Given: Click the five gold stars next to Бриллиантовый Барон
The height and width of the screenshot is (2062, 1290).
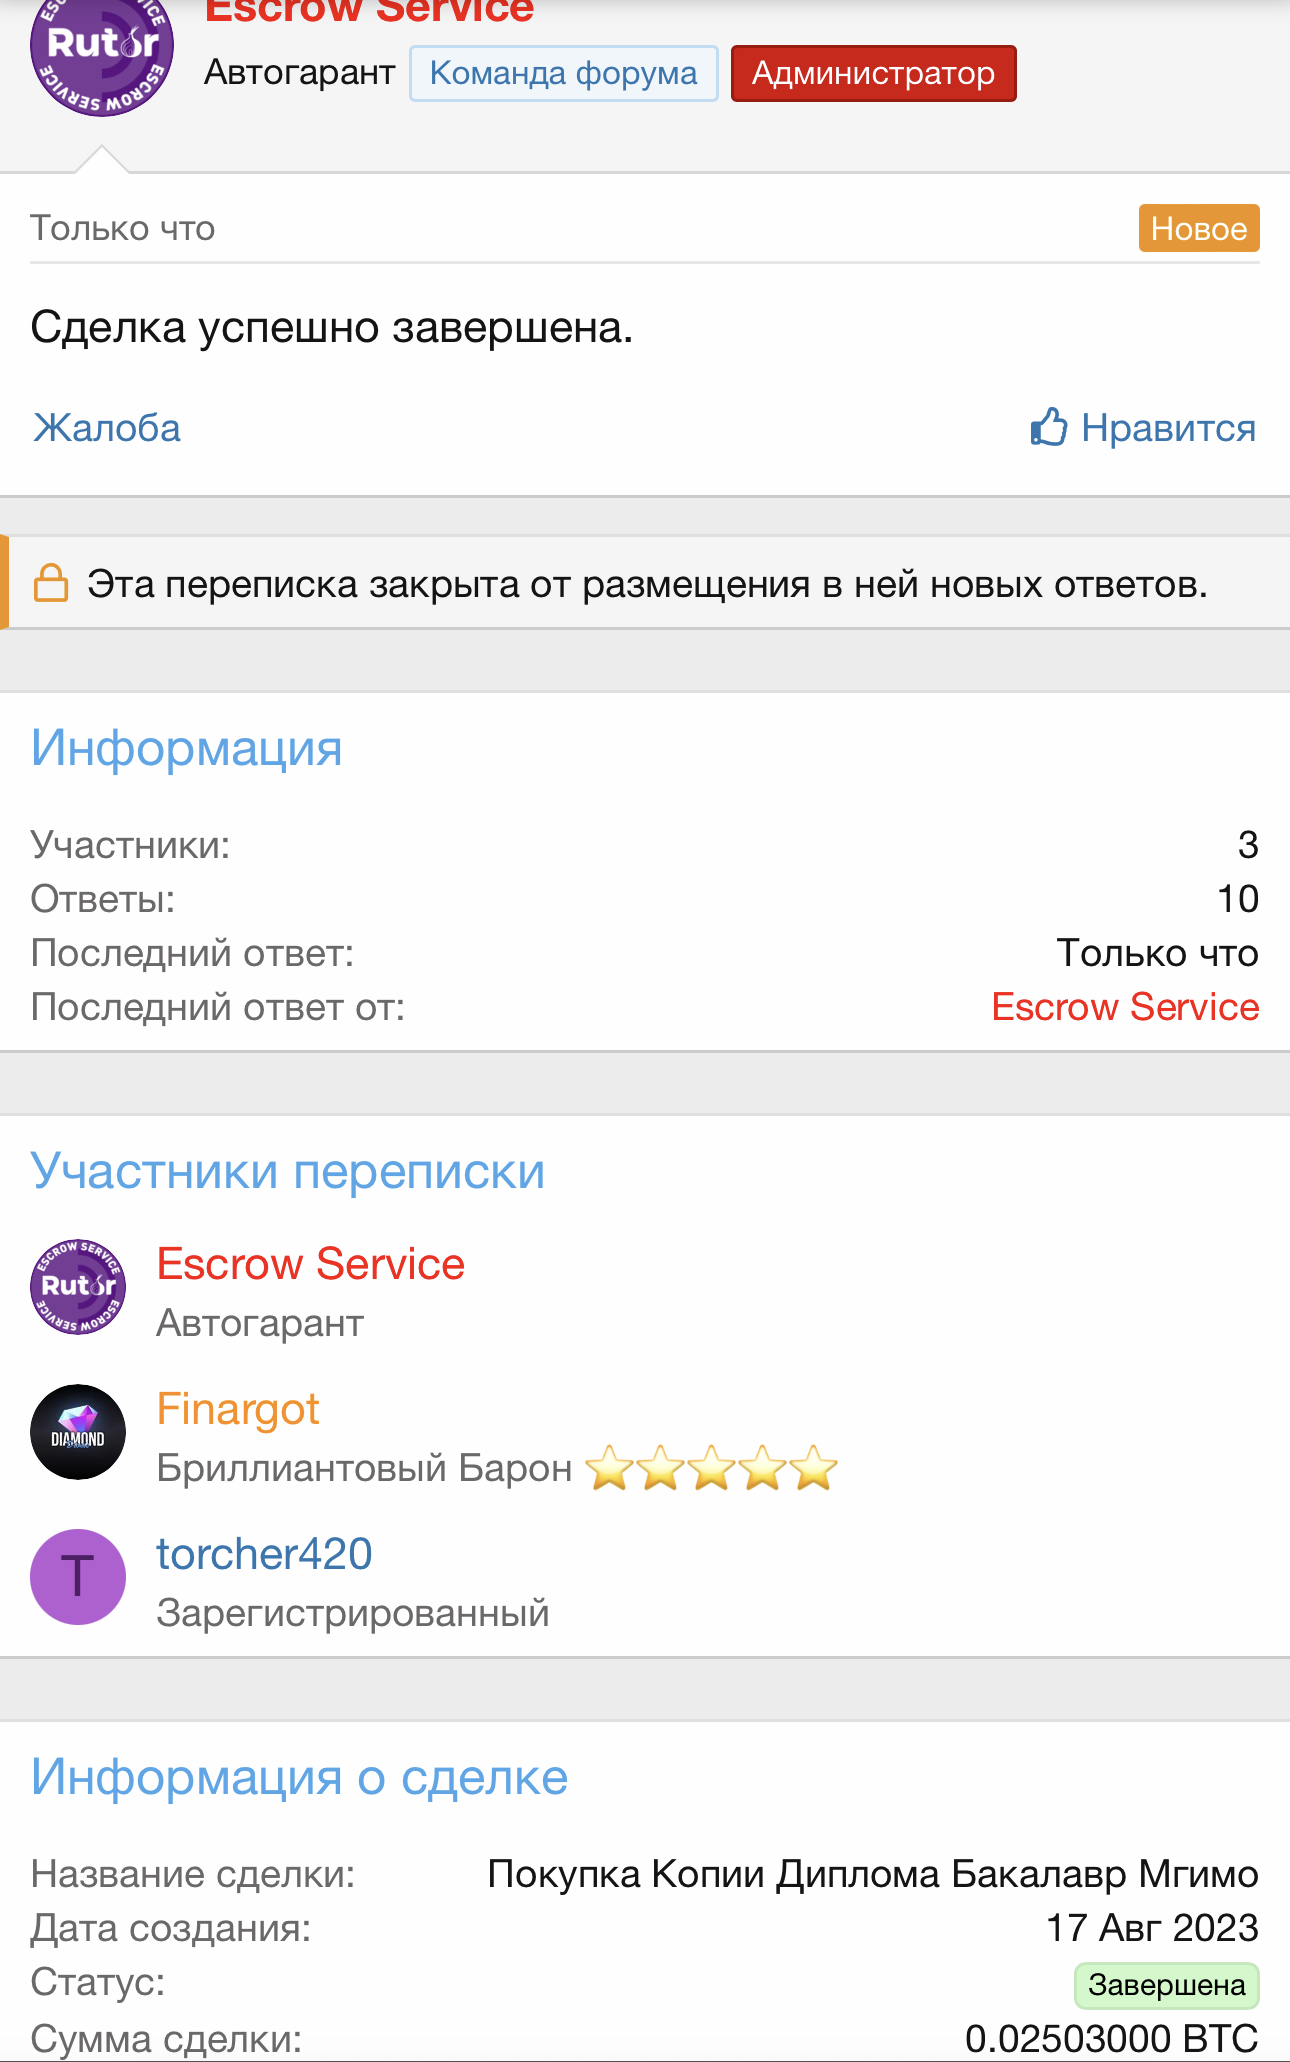Looking at the screenshot, I should pyautogui.click(x=711, y=1468).
